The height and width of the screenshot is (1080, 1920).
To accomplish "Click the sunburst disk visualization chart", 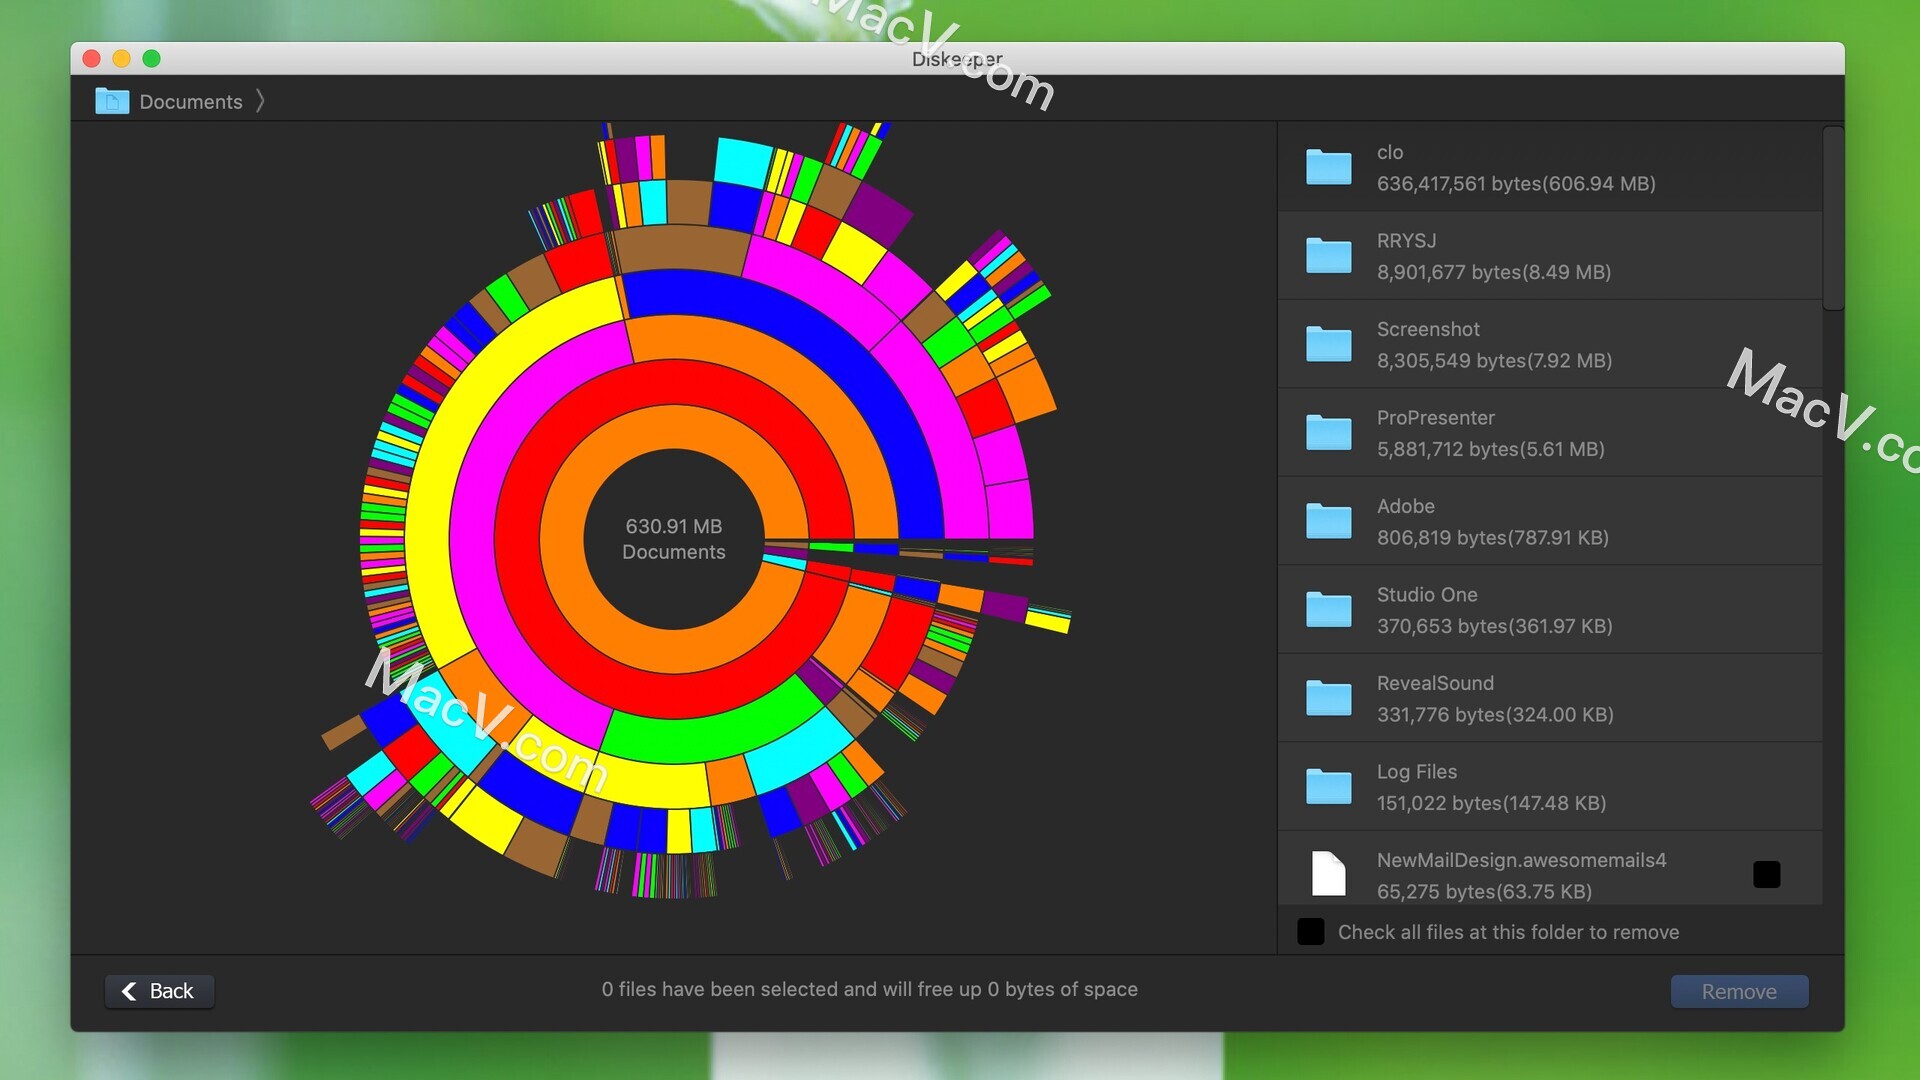I will [x=674, y=539].
